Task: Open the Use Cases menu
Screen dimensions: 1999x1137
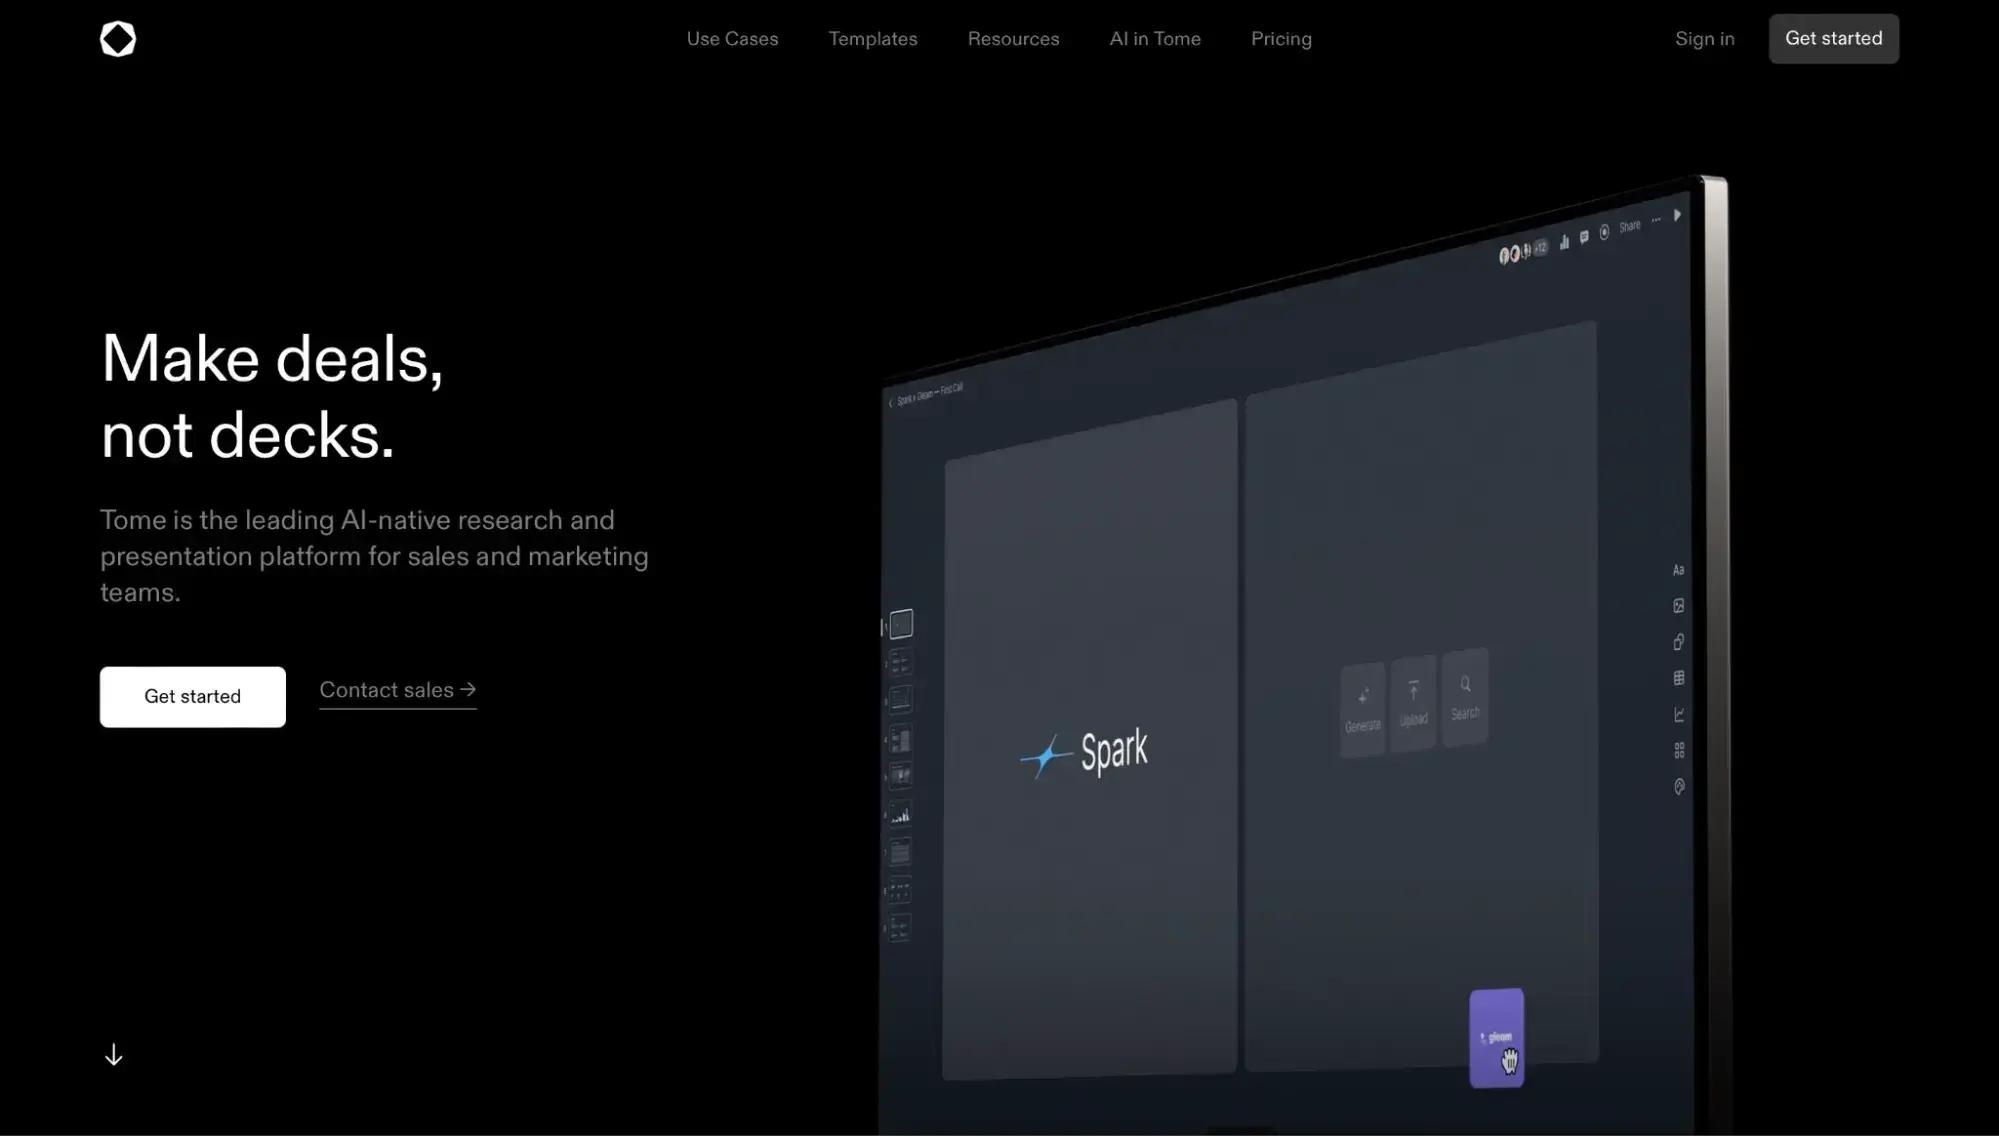Action: [732, 39]
